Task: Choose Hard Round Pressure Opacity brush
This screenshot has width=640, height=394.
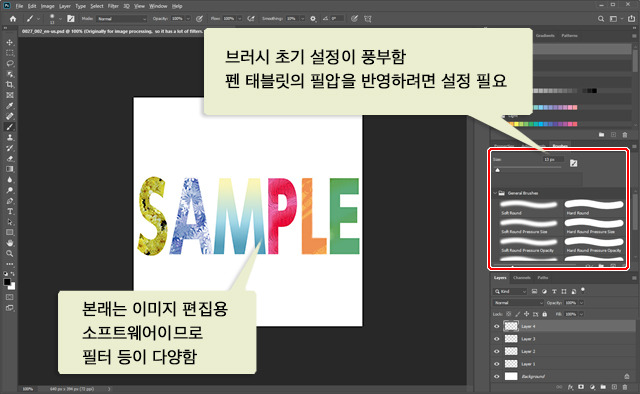Action: point(594,245)
